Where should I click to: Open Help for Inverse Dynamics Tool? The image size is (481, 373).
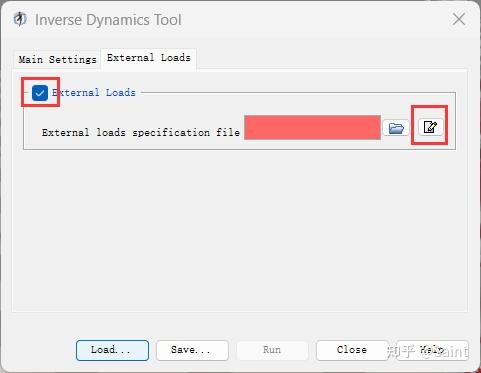pos(432,350)
